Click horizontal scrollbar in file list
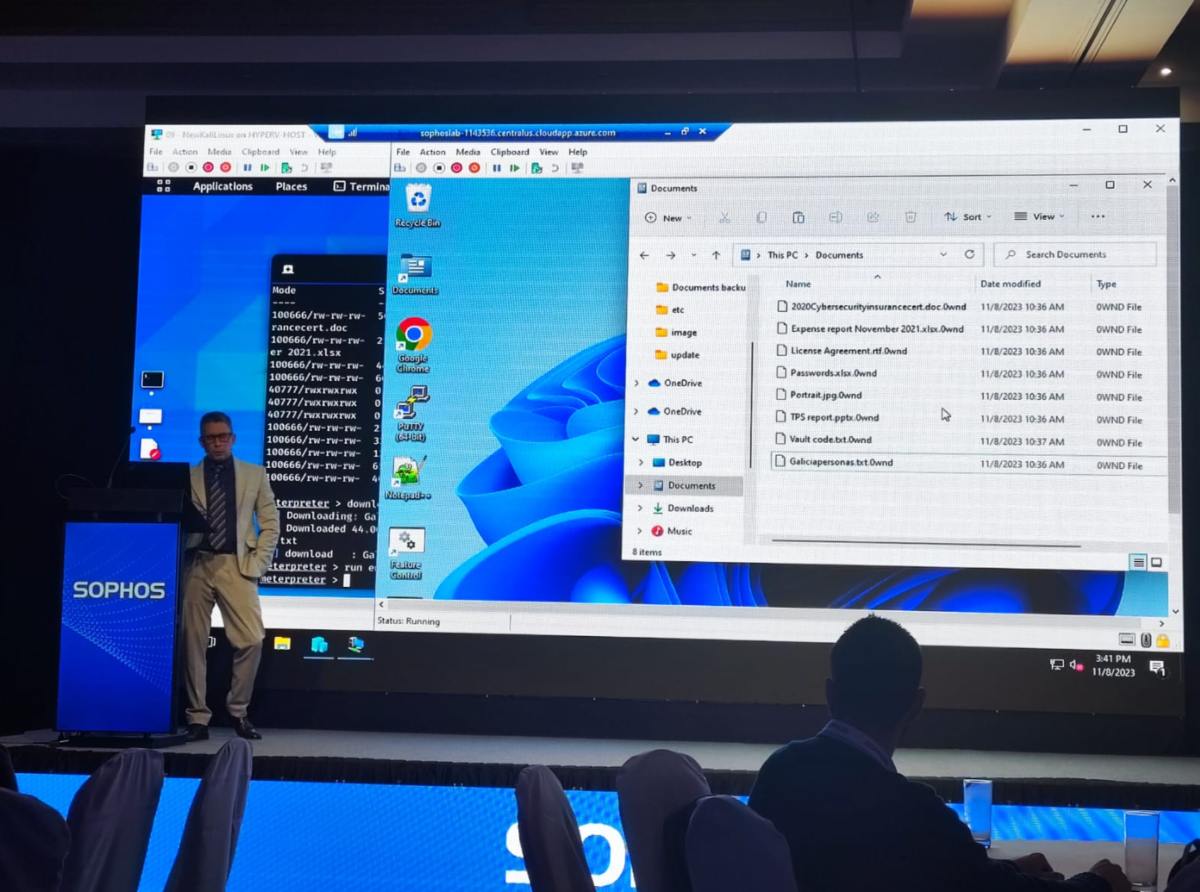 click(x=927, y=545)
